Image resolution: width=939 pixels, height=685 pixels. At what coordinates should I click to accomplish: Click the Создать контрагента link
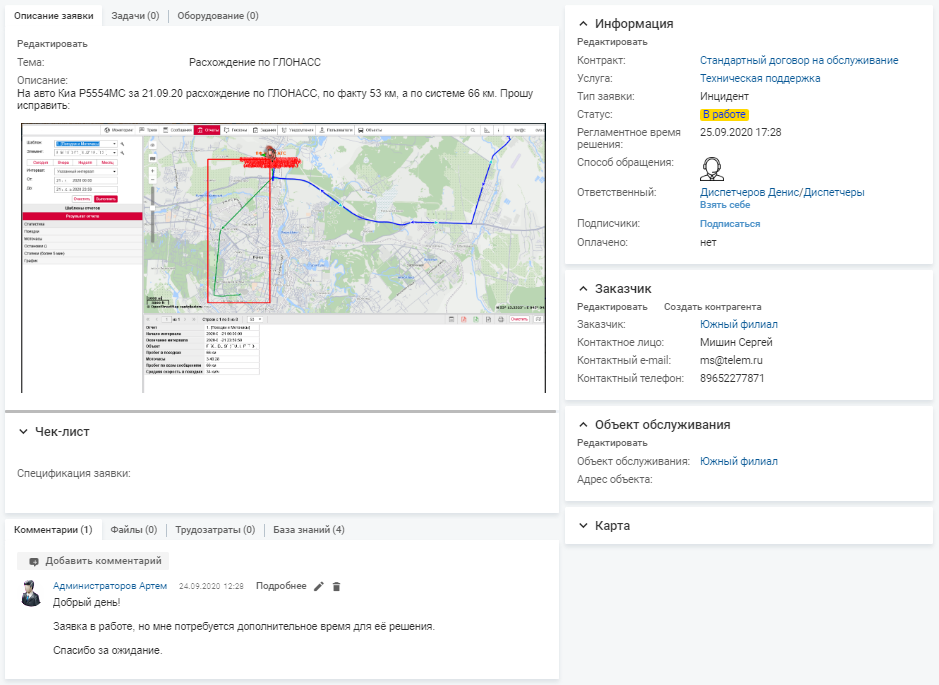click(x=713, y=307)
